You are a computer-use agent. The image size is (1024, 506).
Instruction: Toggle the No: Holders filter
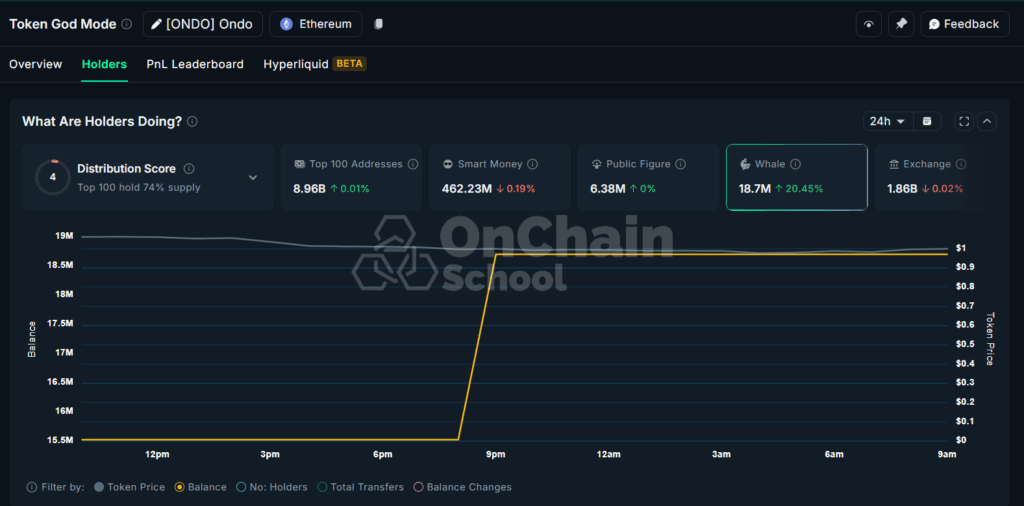pyautogui.click(x=272, y=487)
